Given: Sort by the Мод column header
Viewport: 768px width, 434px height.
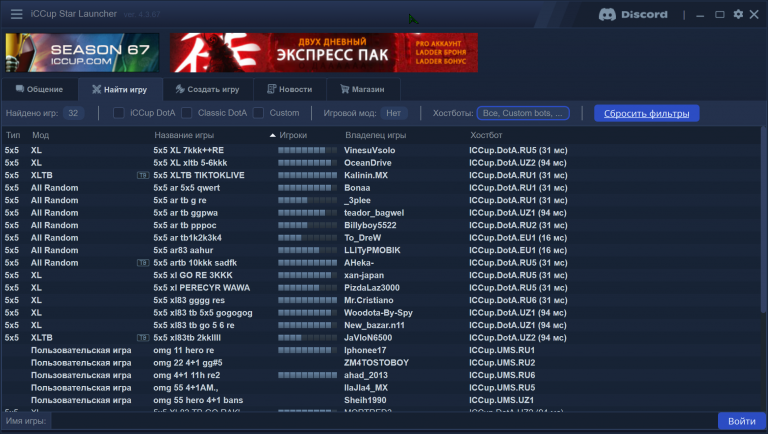Looking at the screenshot, I should tap(40, 135).
